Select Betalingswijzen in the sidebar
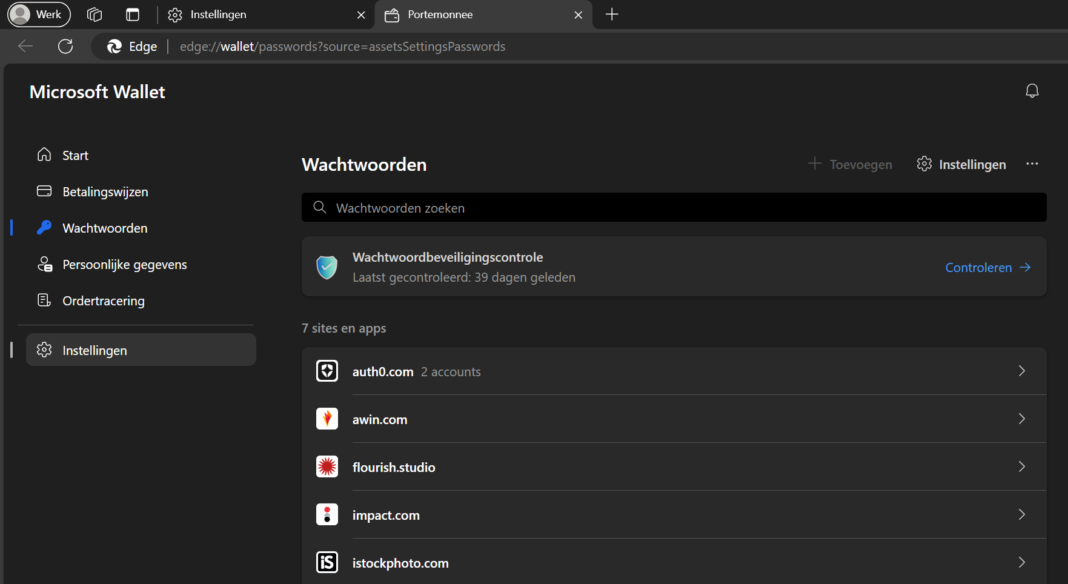 pyautogui.click(x=103, y=191)
